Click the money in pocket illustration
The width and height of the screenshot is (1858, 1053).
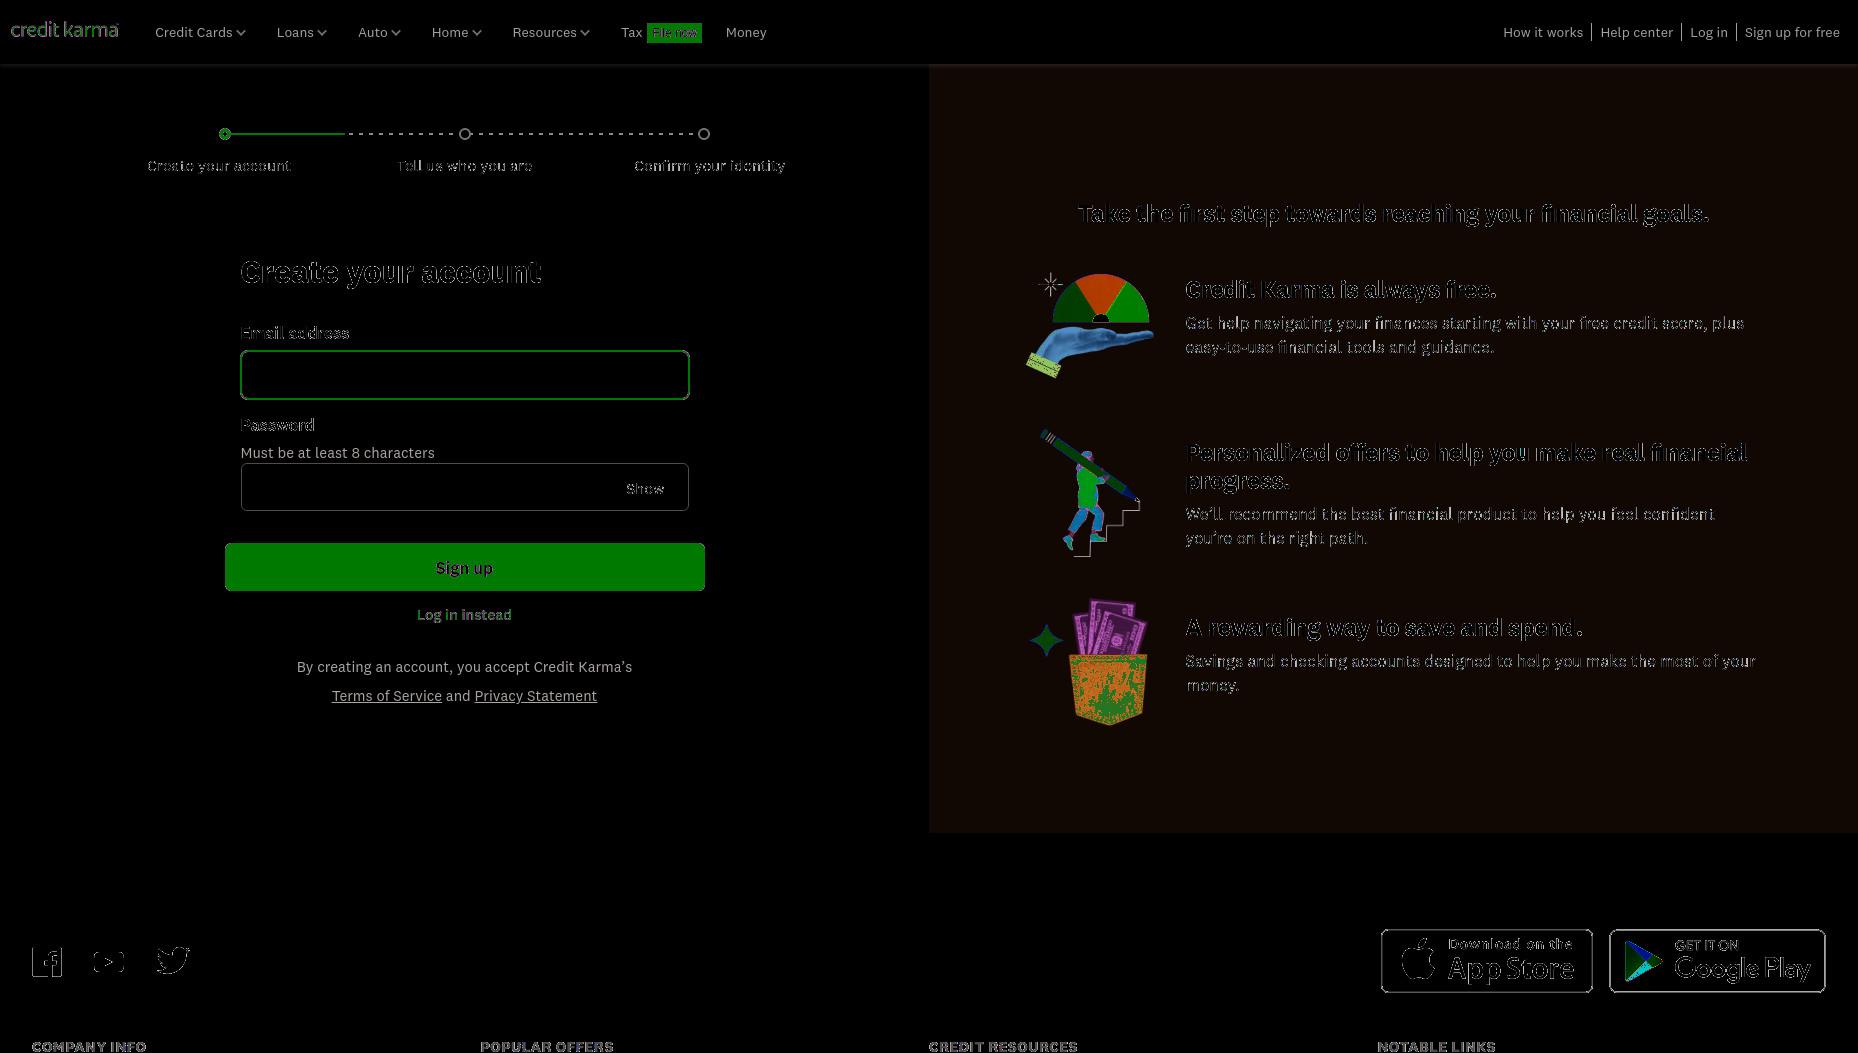pos(1090,662)
